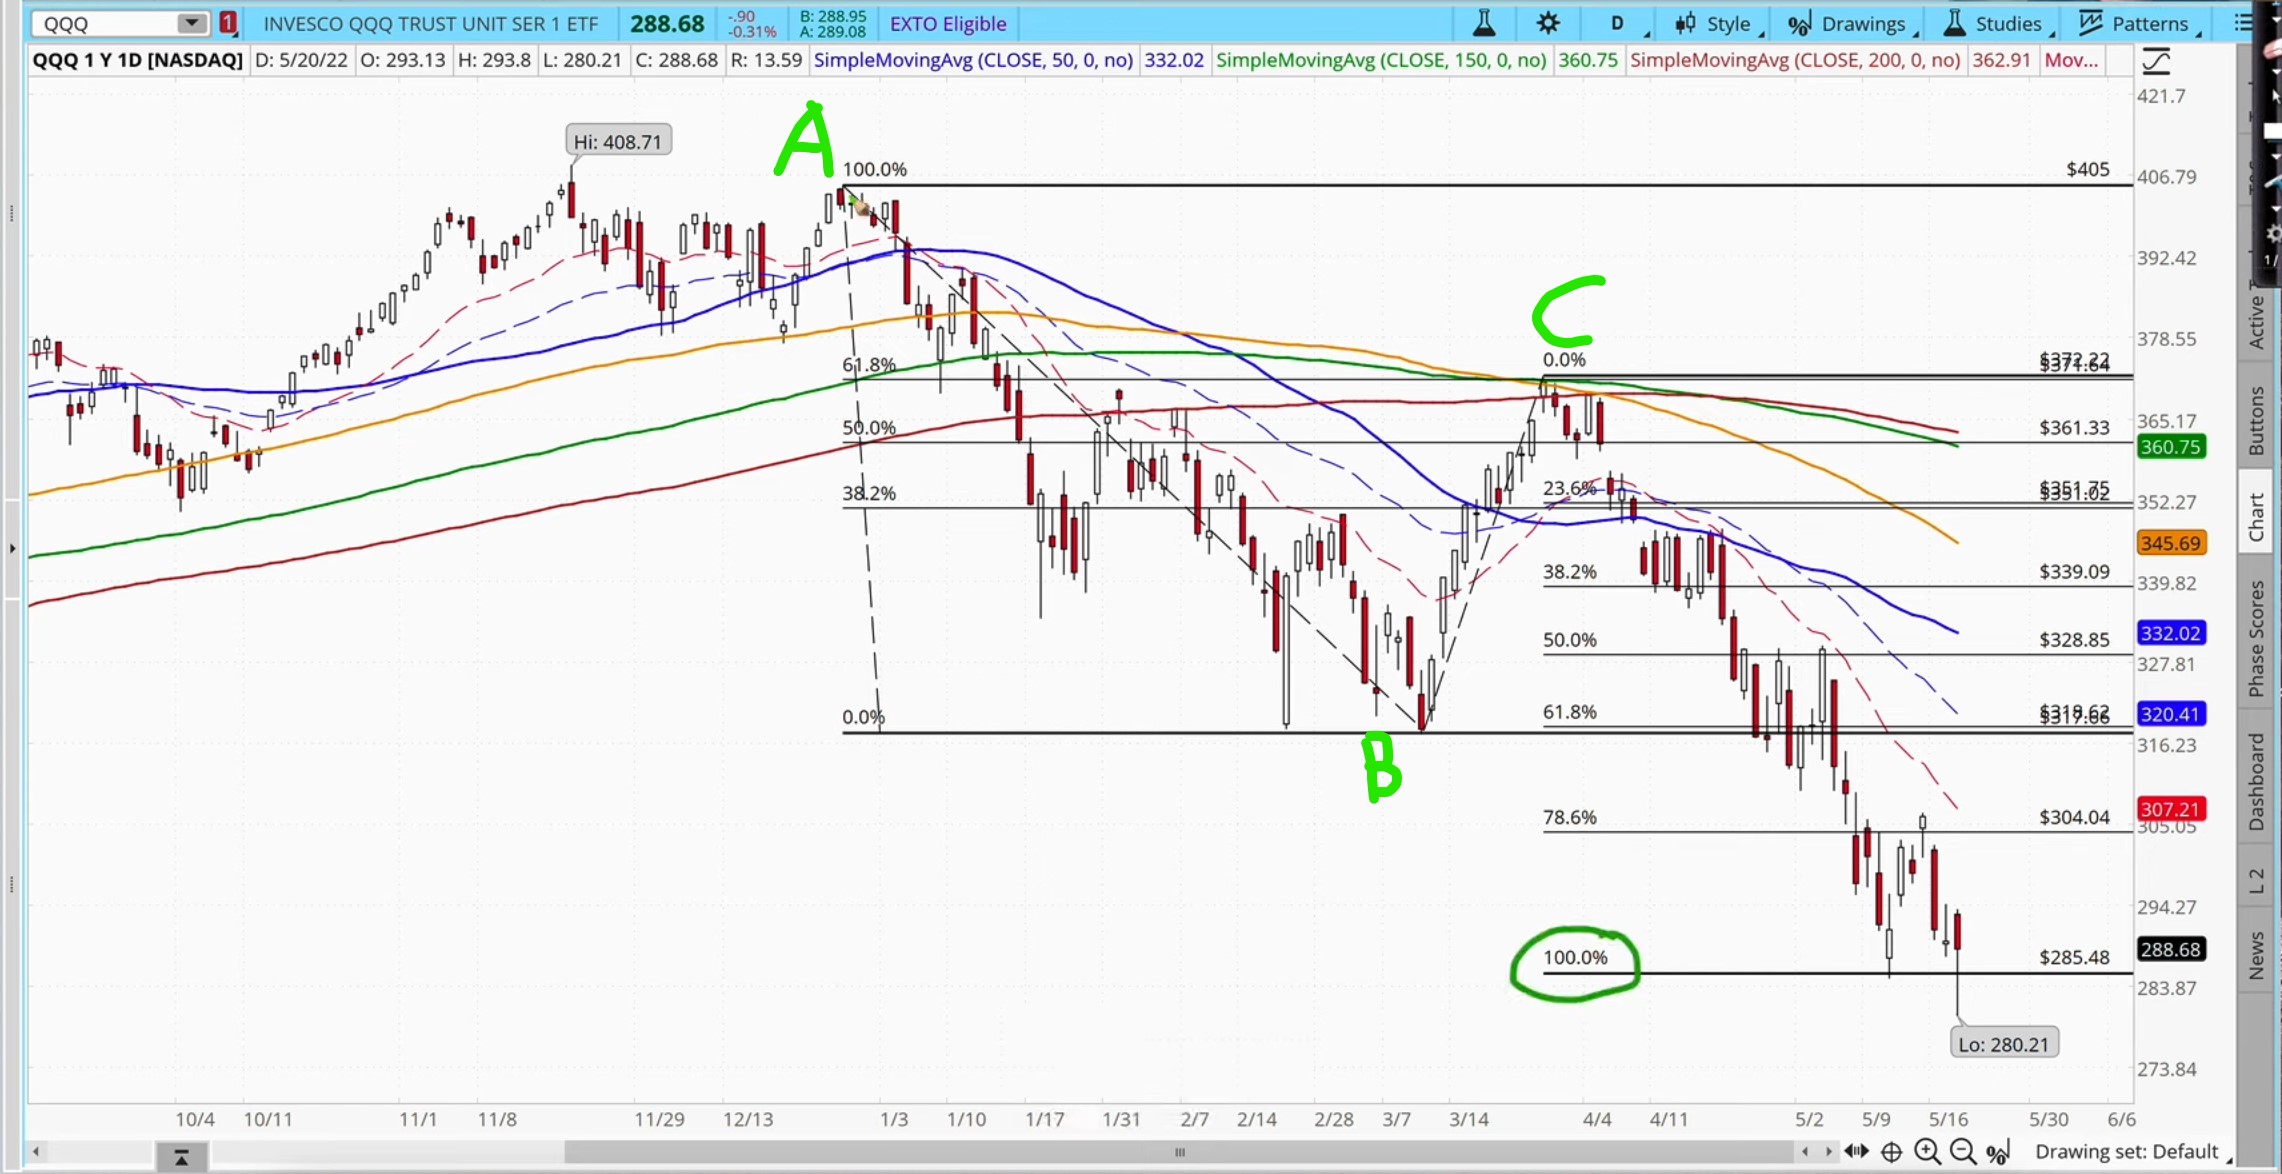Click the small left arrow near zoom controls
The image size is (2282, 1174).
[1805, 1151]
